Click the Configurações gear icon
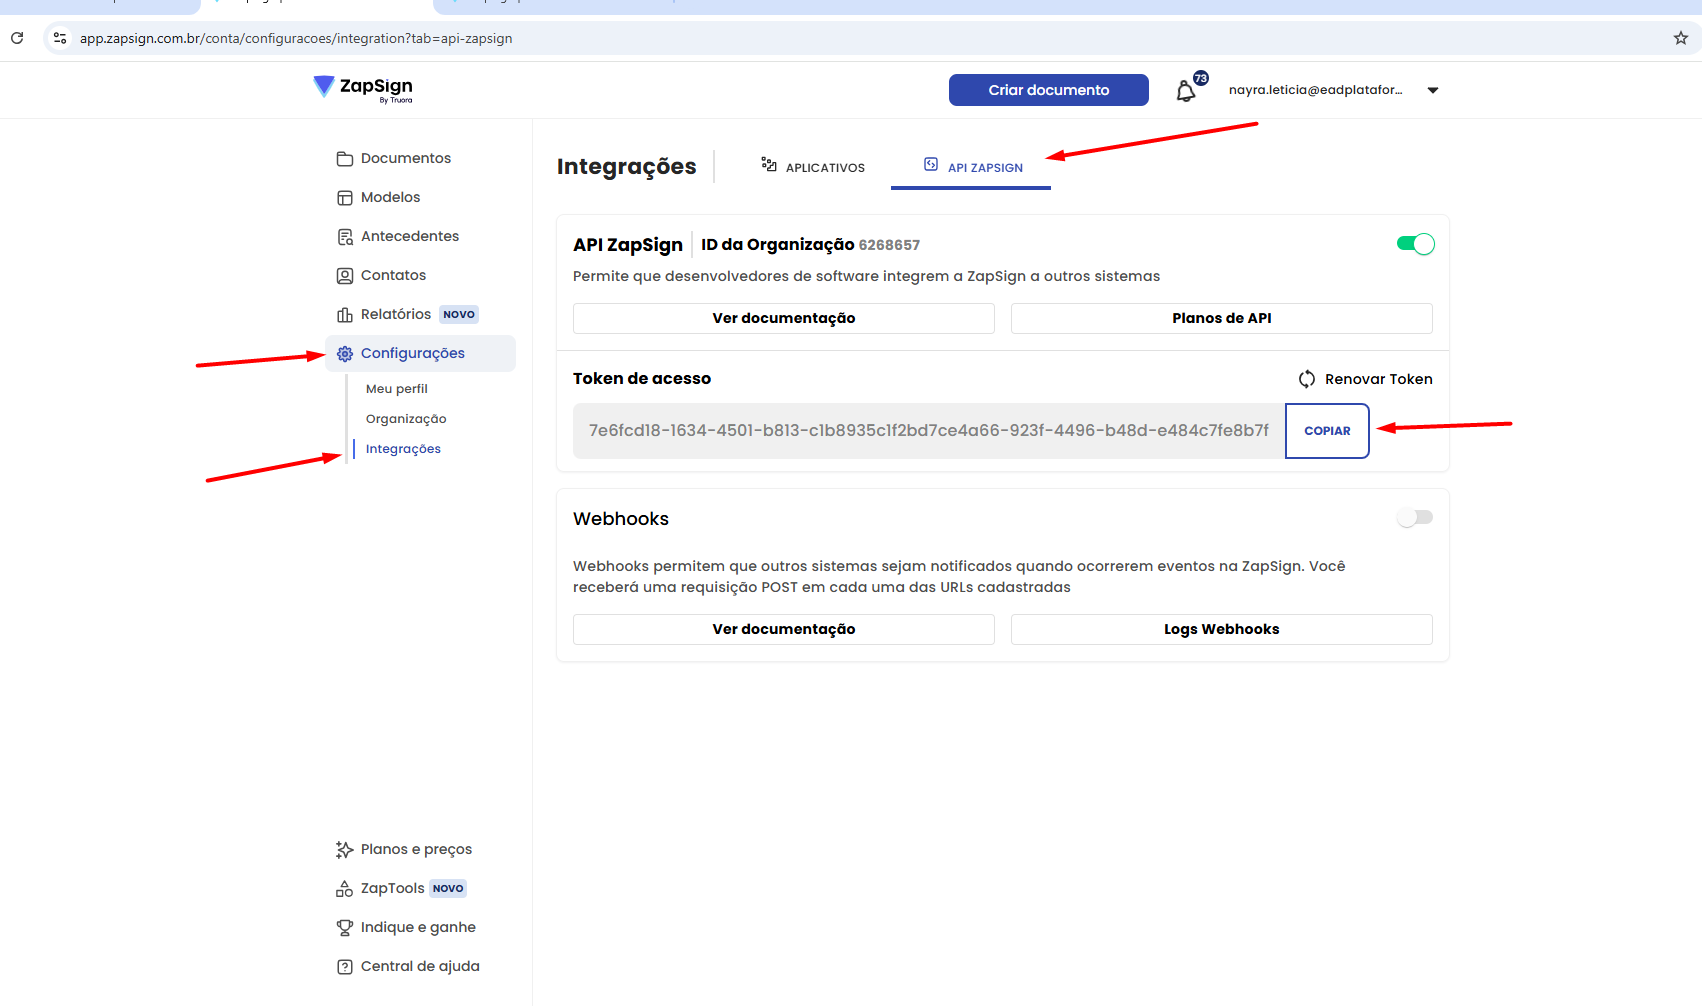1702x1006 pixels. pyautogui.click(x=345, y=354)
